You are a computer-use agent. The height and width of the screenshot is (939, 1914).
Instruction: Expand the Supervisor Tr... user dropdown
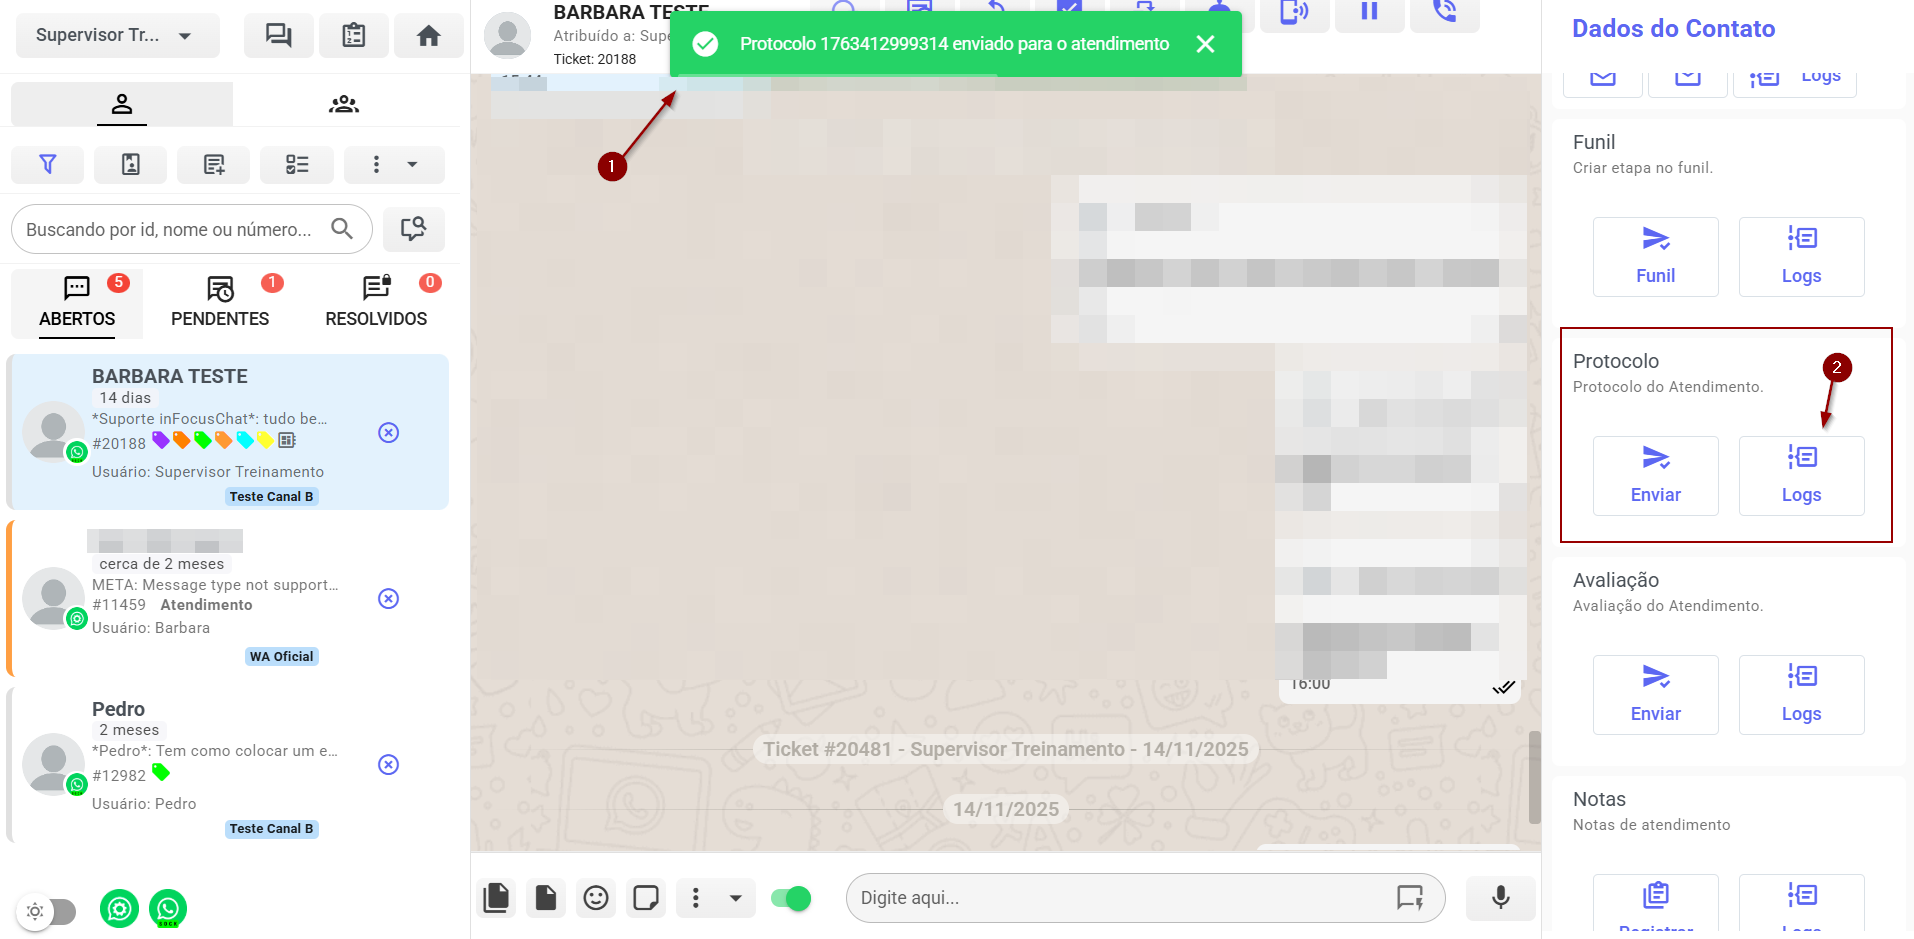(x=117, y=36)
